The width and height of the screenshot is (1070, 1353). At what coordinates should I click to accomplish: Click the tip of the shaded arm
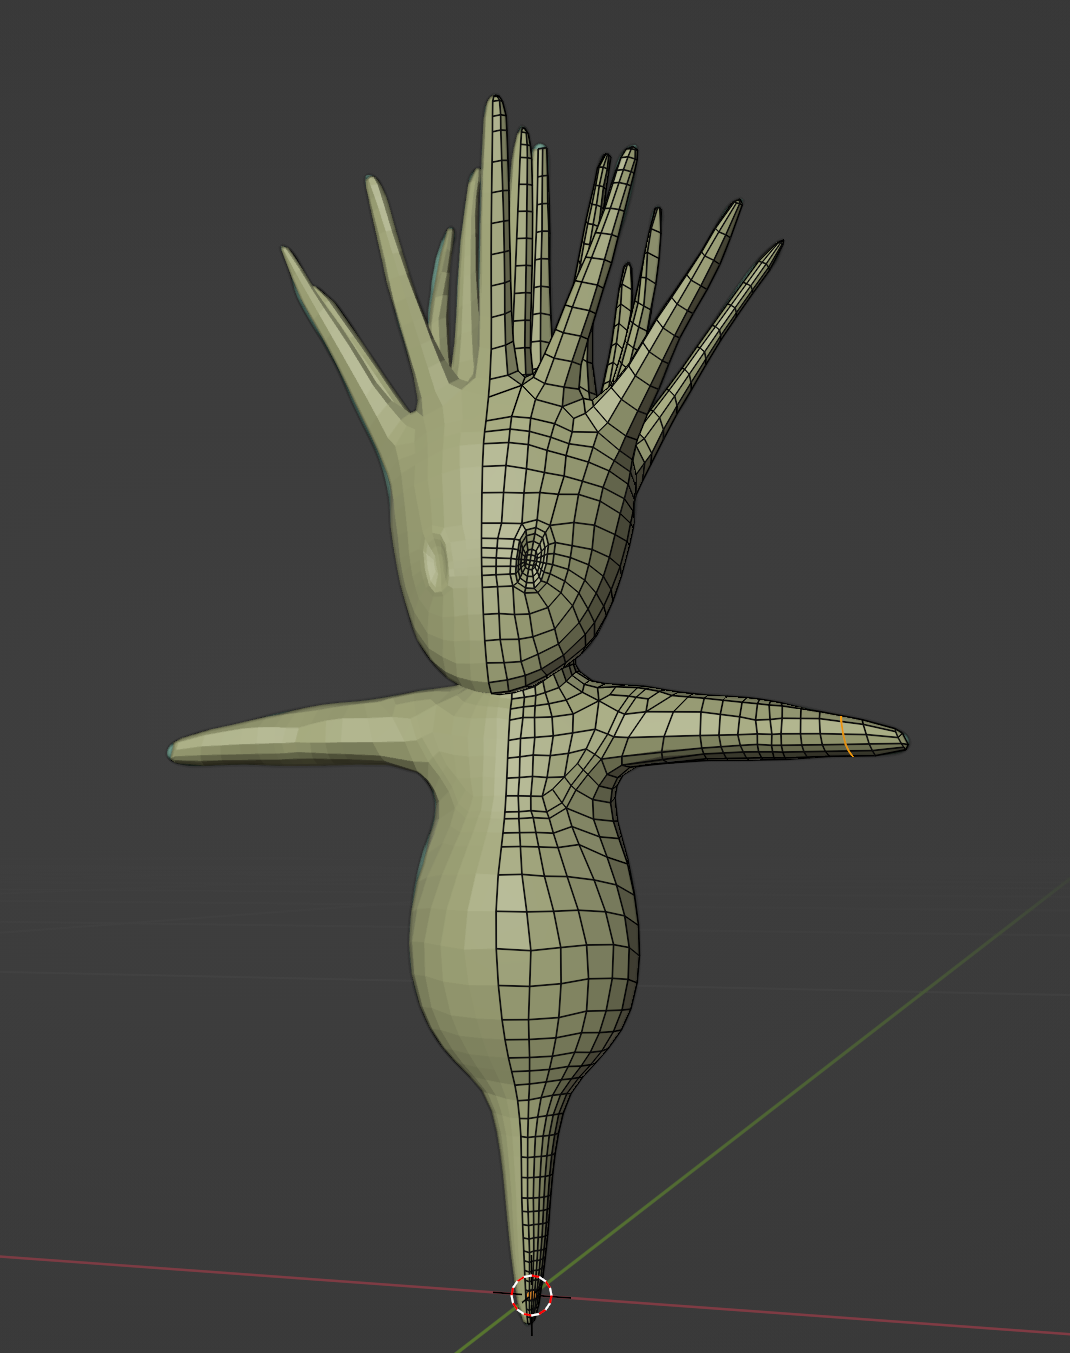tap(173, 750)
